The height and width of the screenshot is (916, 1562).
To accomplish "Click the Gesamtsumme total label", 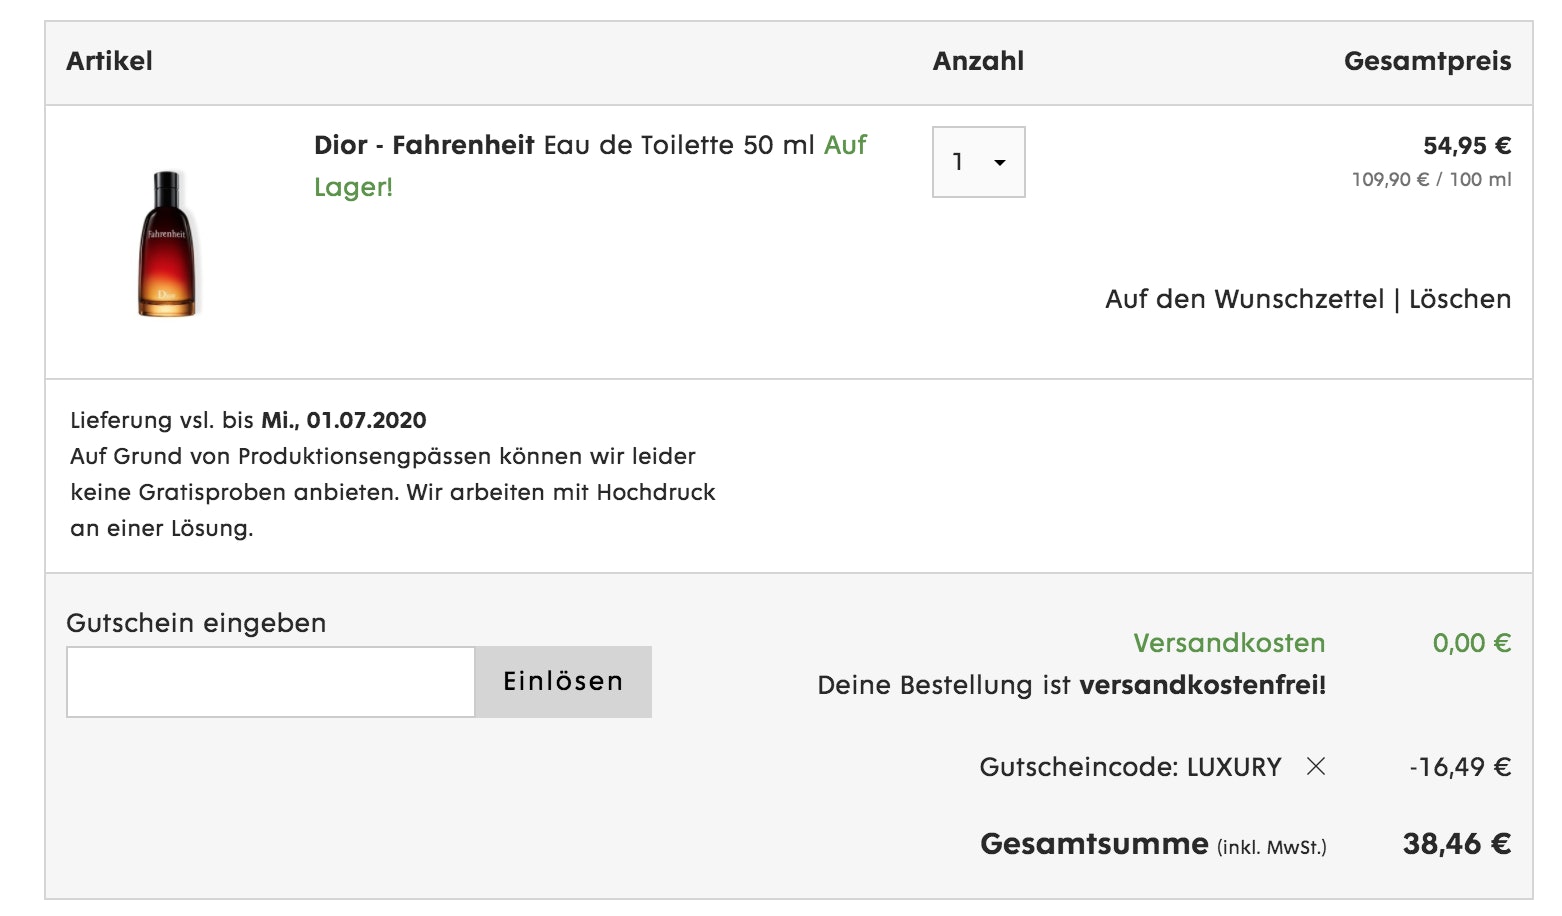I will (x=1094, y=844).
